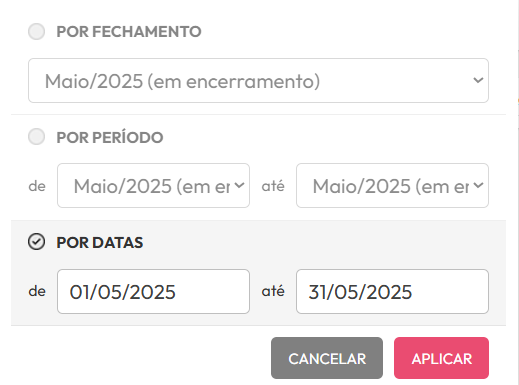Screen dimensions: 519x385
Task: Click the POR DATAS heading text
Action: pos(100,242)
